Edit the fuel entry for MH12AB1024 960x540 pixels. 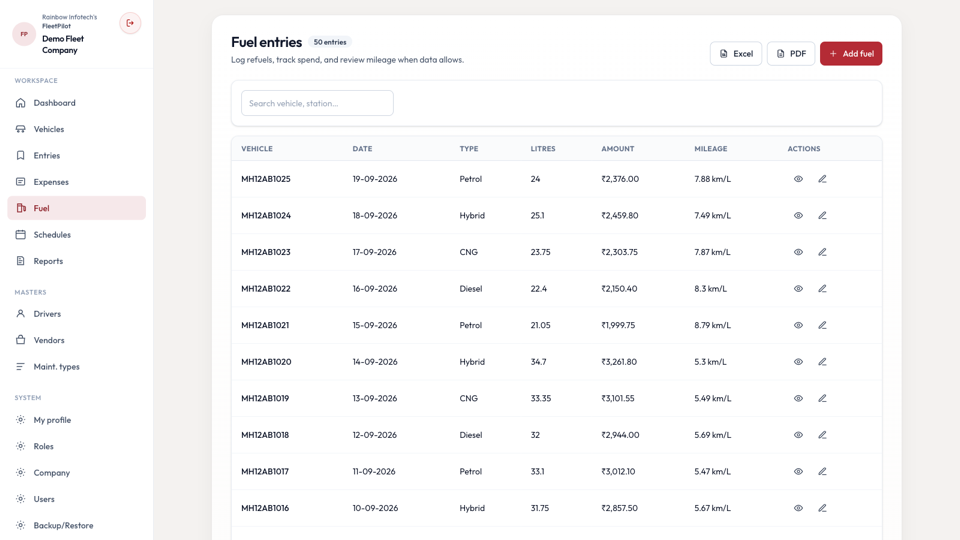822,216
